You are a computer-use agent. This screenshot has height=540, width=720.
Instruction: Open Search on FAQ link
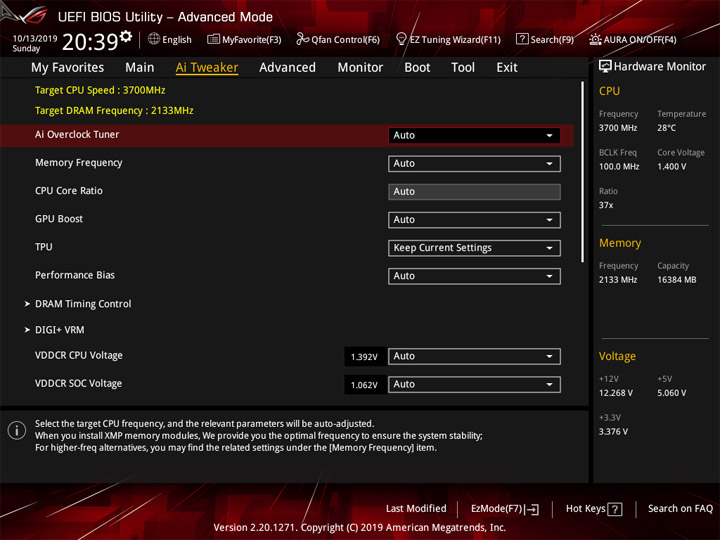pyautogui.click(x=680, y=509)
